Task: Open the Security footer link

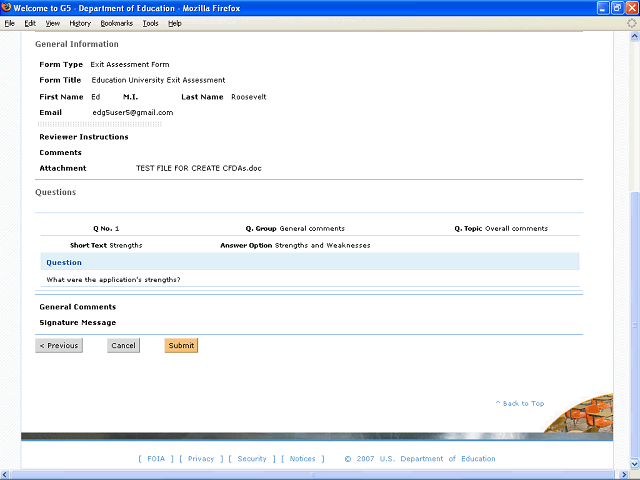Action: 252,458
